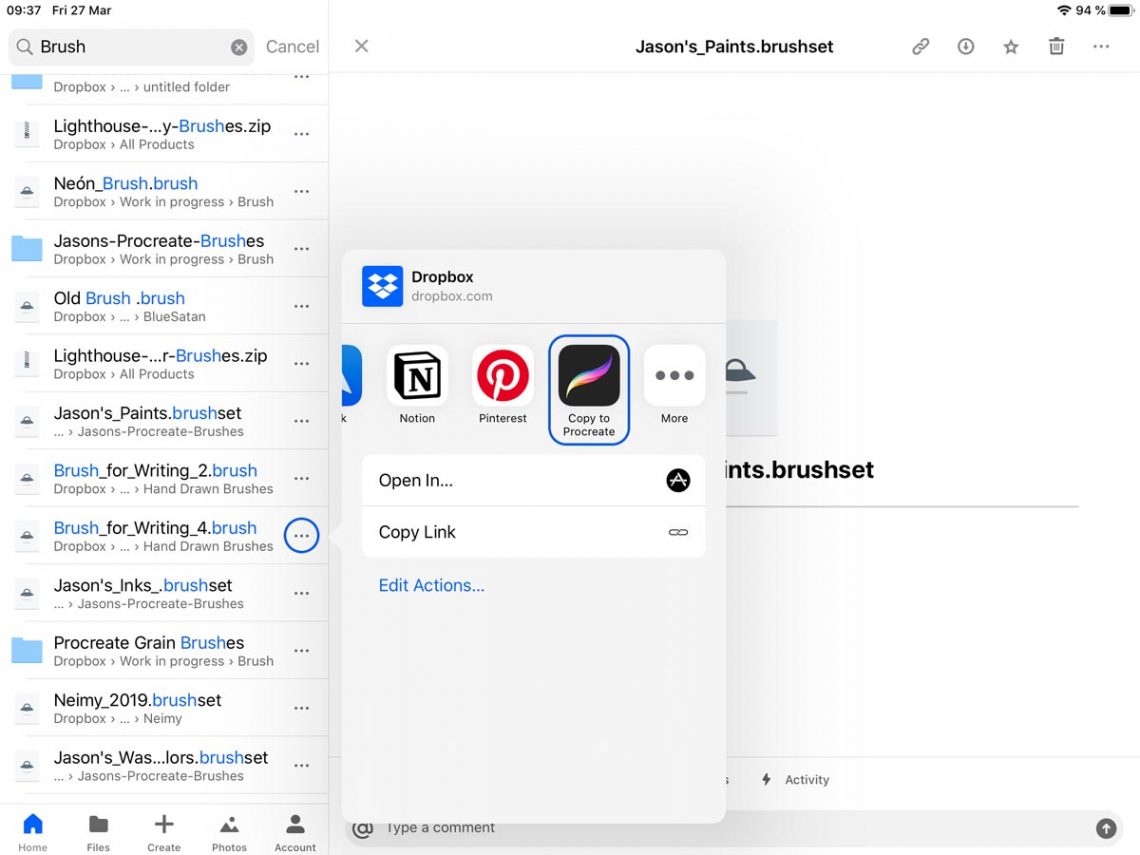The width and height of the screenshot is (1140, 855).
Task: Open options for Brush_for_Writing_4.brush
Action: click(301, 535)
